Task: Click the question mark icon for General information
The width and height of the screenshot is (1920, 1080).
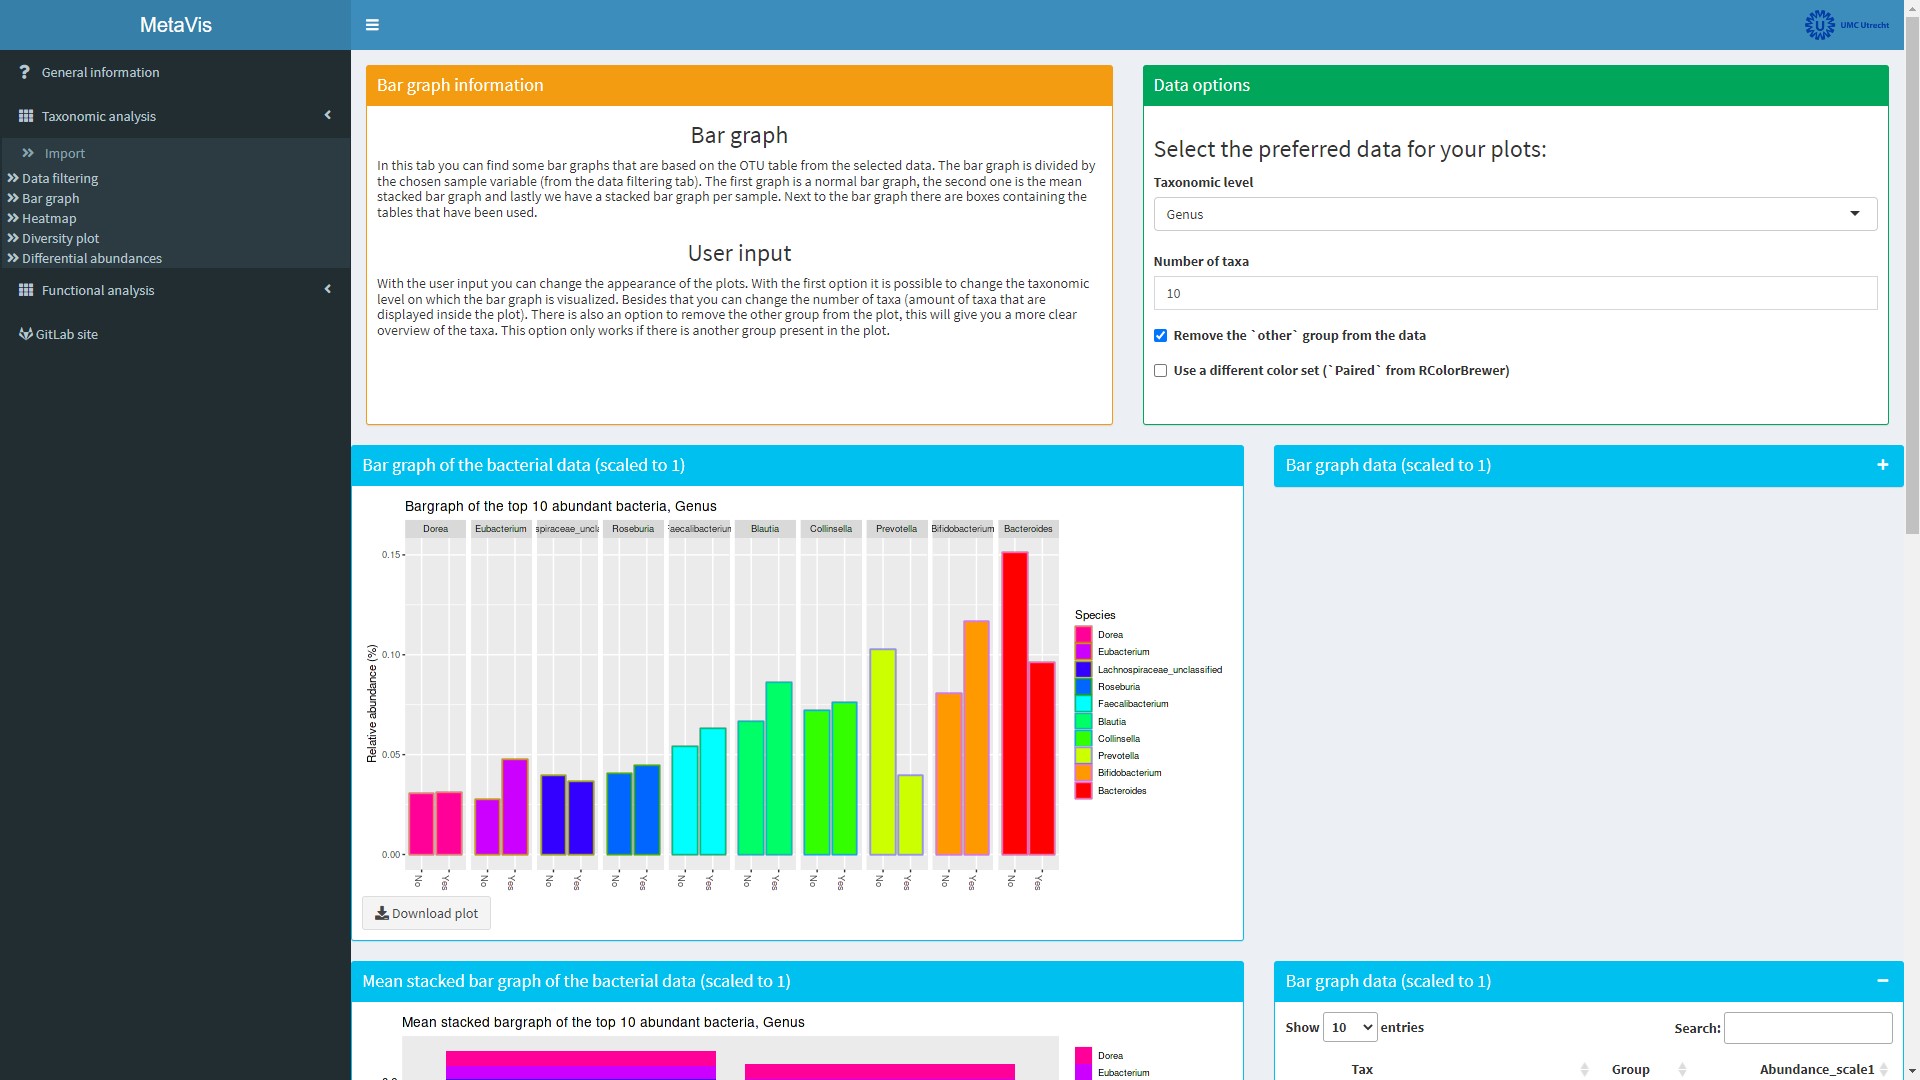Action: pos(24,72)
